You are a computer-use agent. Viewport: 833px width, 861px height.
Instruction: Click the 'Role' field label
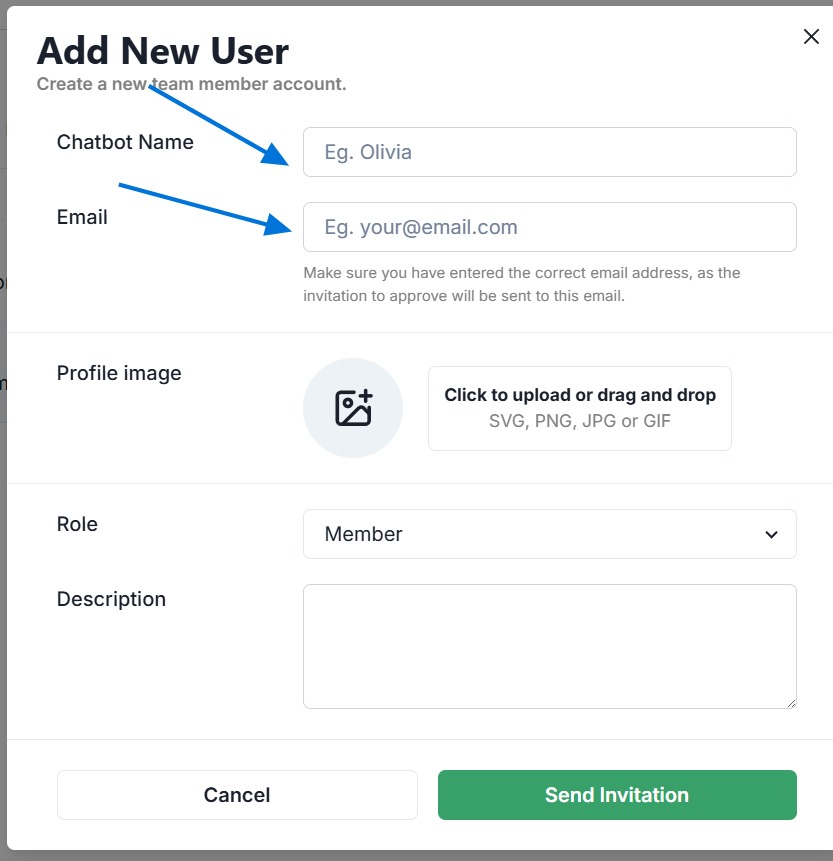click(77, 524)
